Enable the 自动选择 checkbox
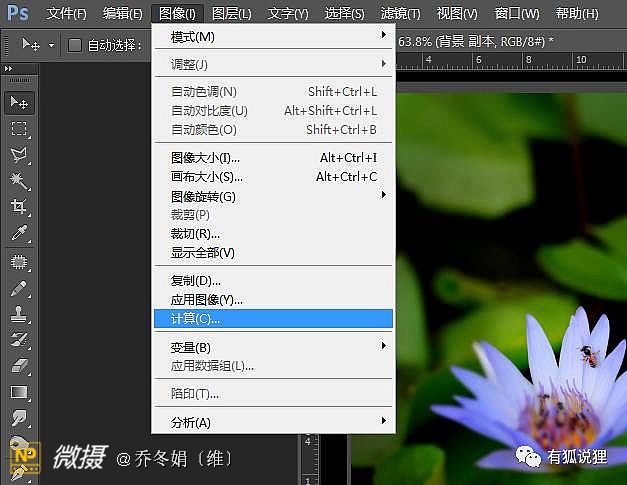This screenshot has height=485, width=627. click(75, 45)
